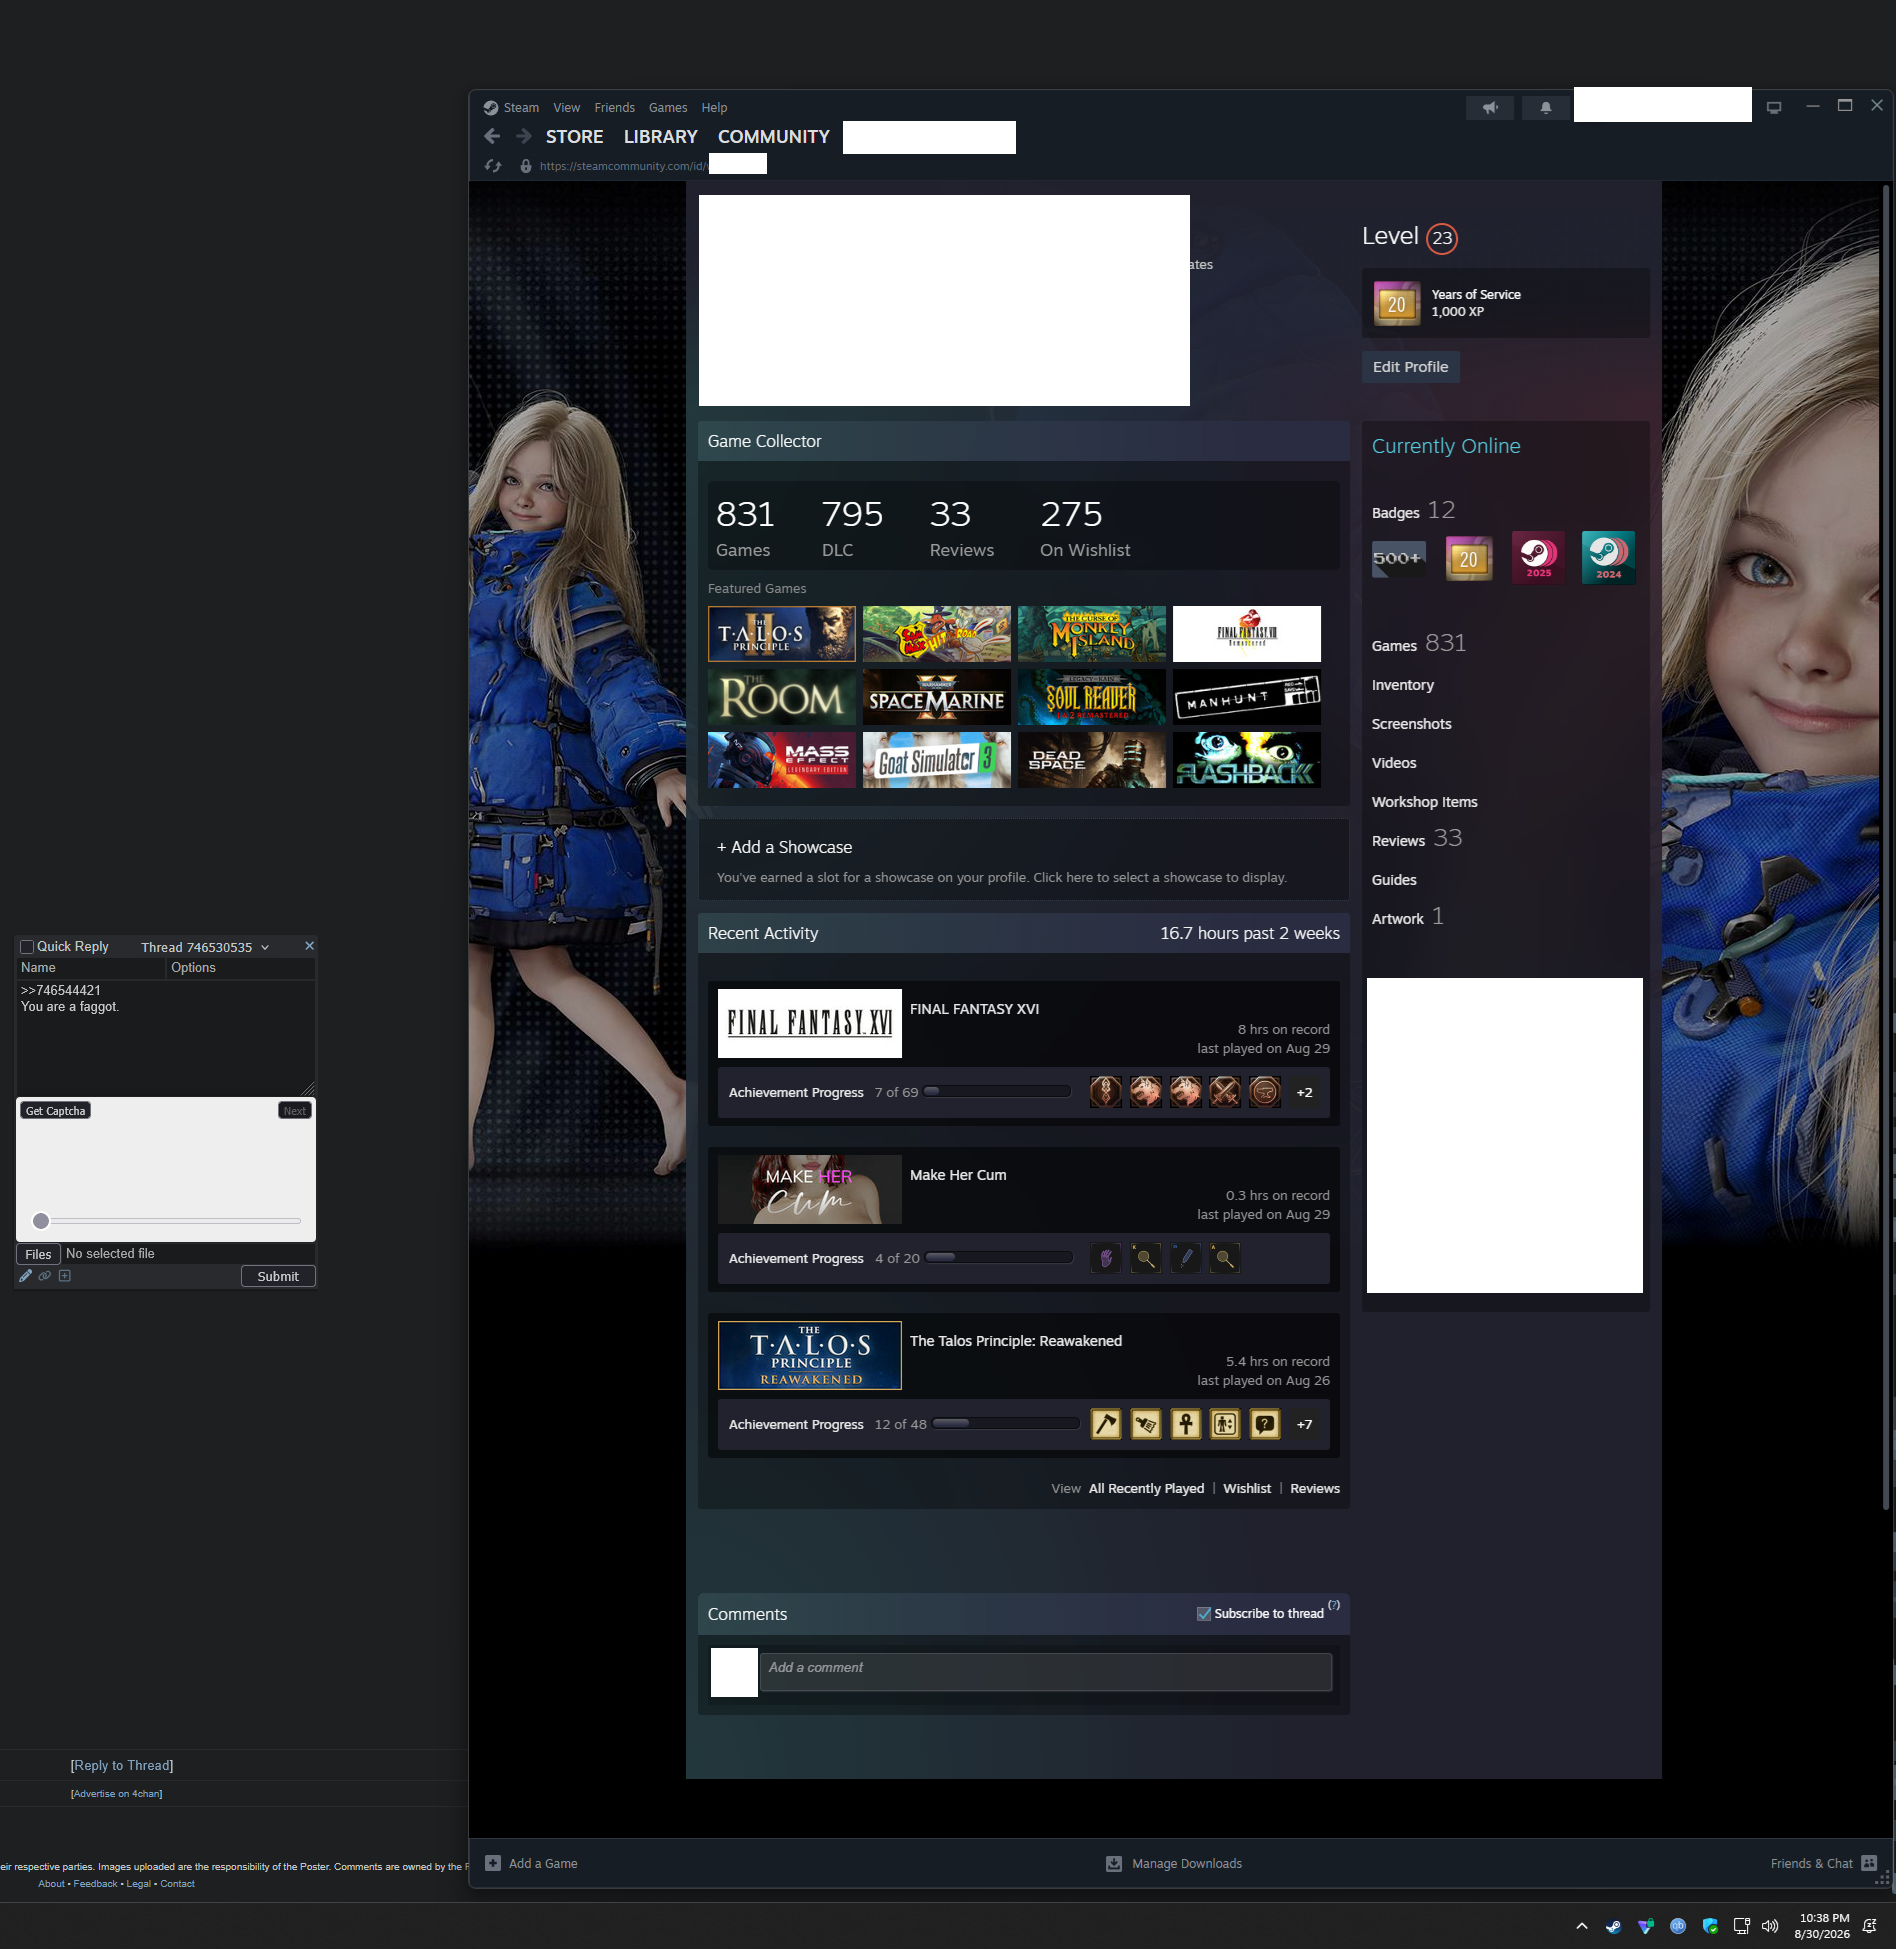Open the Games menu

668,107
